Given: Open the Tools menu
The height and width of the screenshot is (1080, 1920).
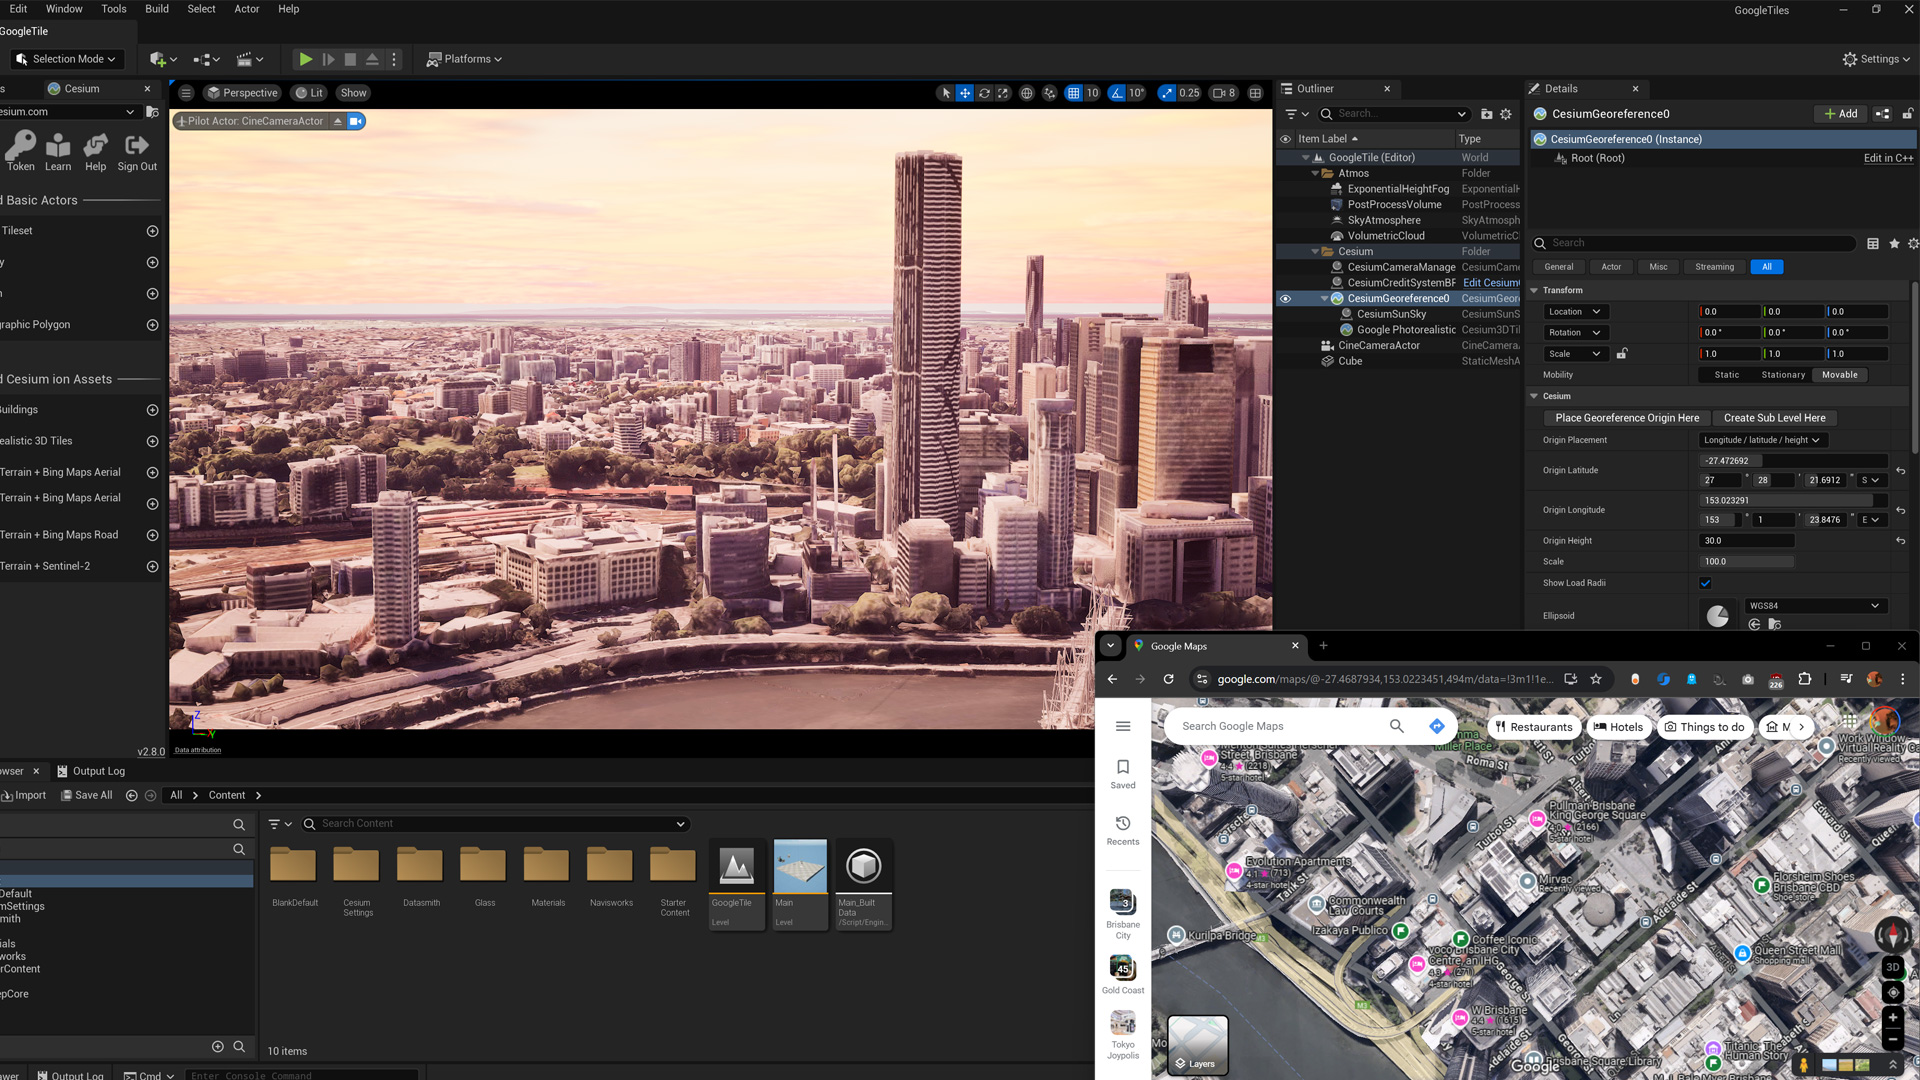Looking at the screenshot, I should (x=114, y=9).
